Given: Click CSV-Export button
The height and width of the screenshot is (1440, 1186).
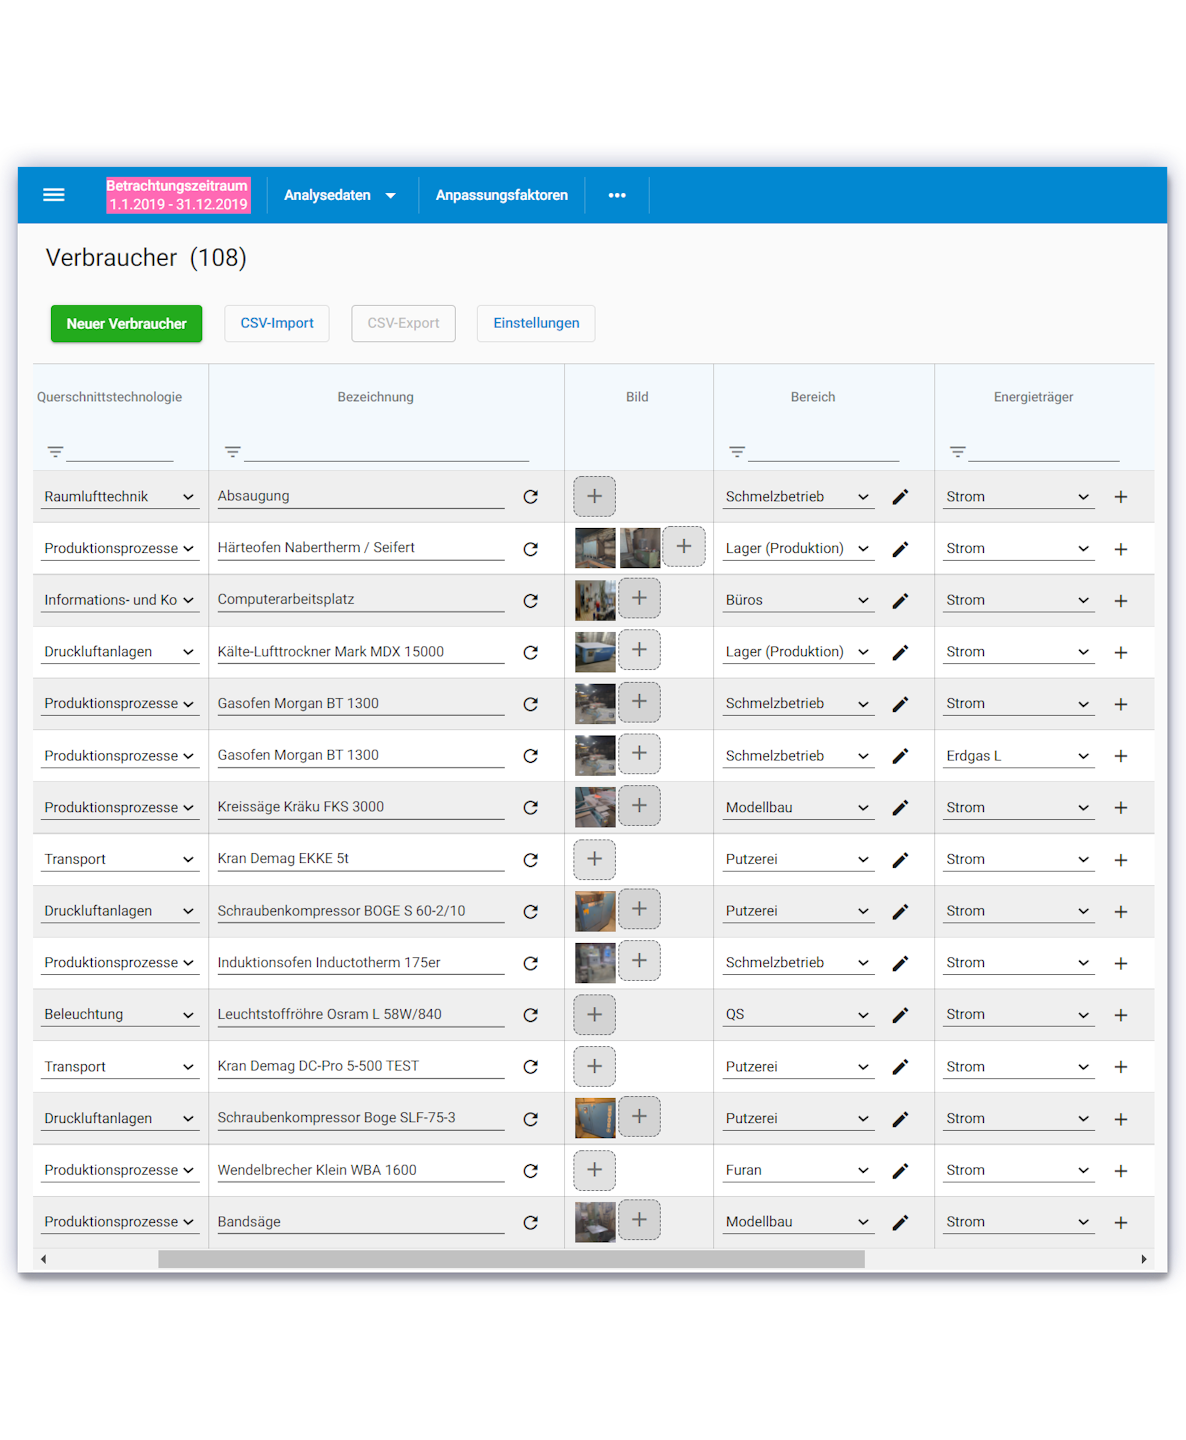Looking at the screenshot, I should (x=403, y=323).
